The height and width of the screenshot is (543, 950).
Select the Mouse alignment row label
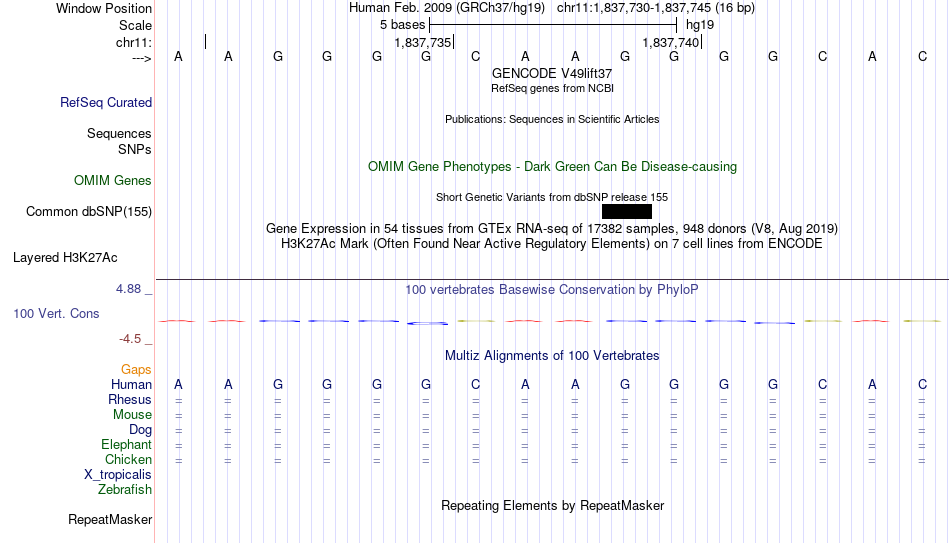point(132,415)
